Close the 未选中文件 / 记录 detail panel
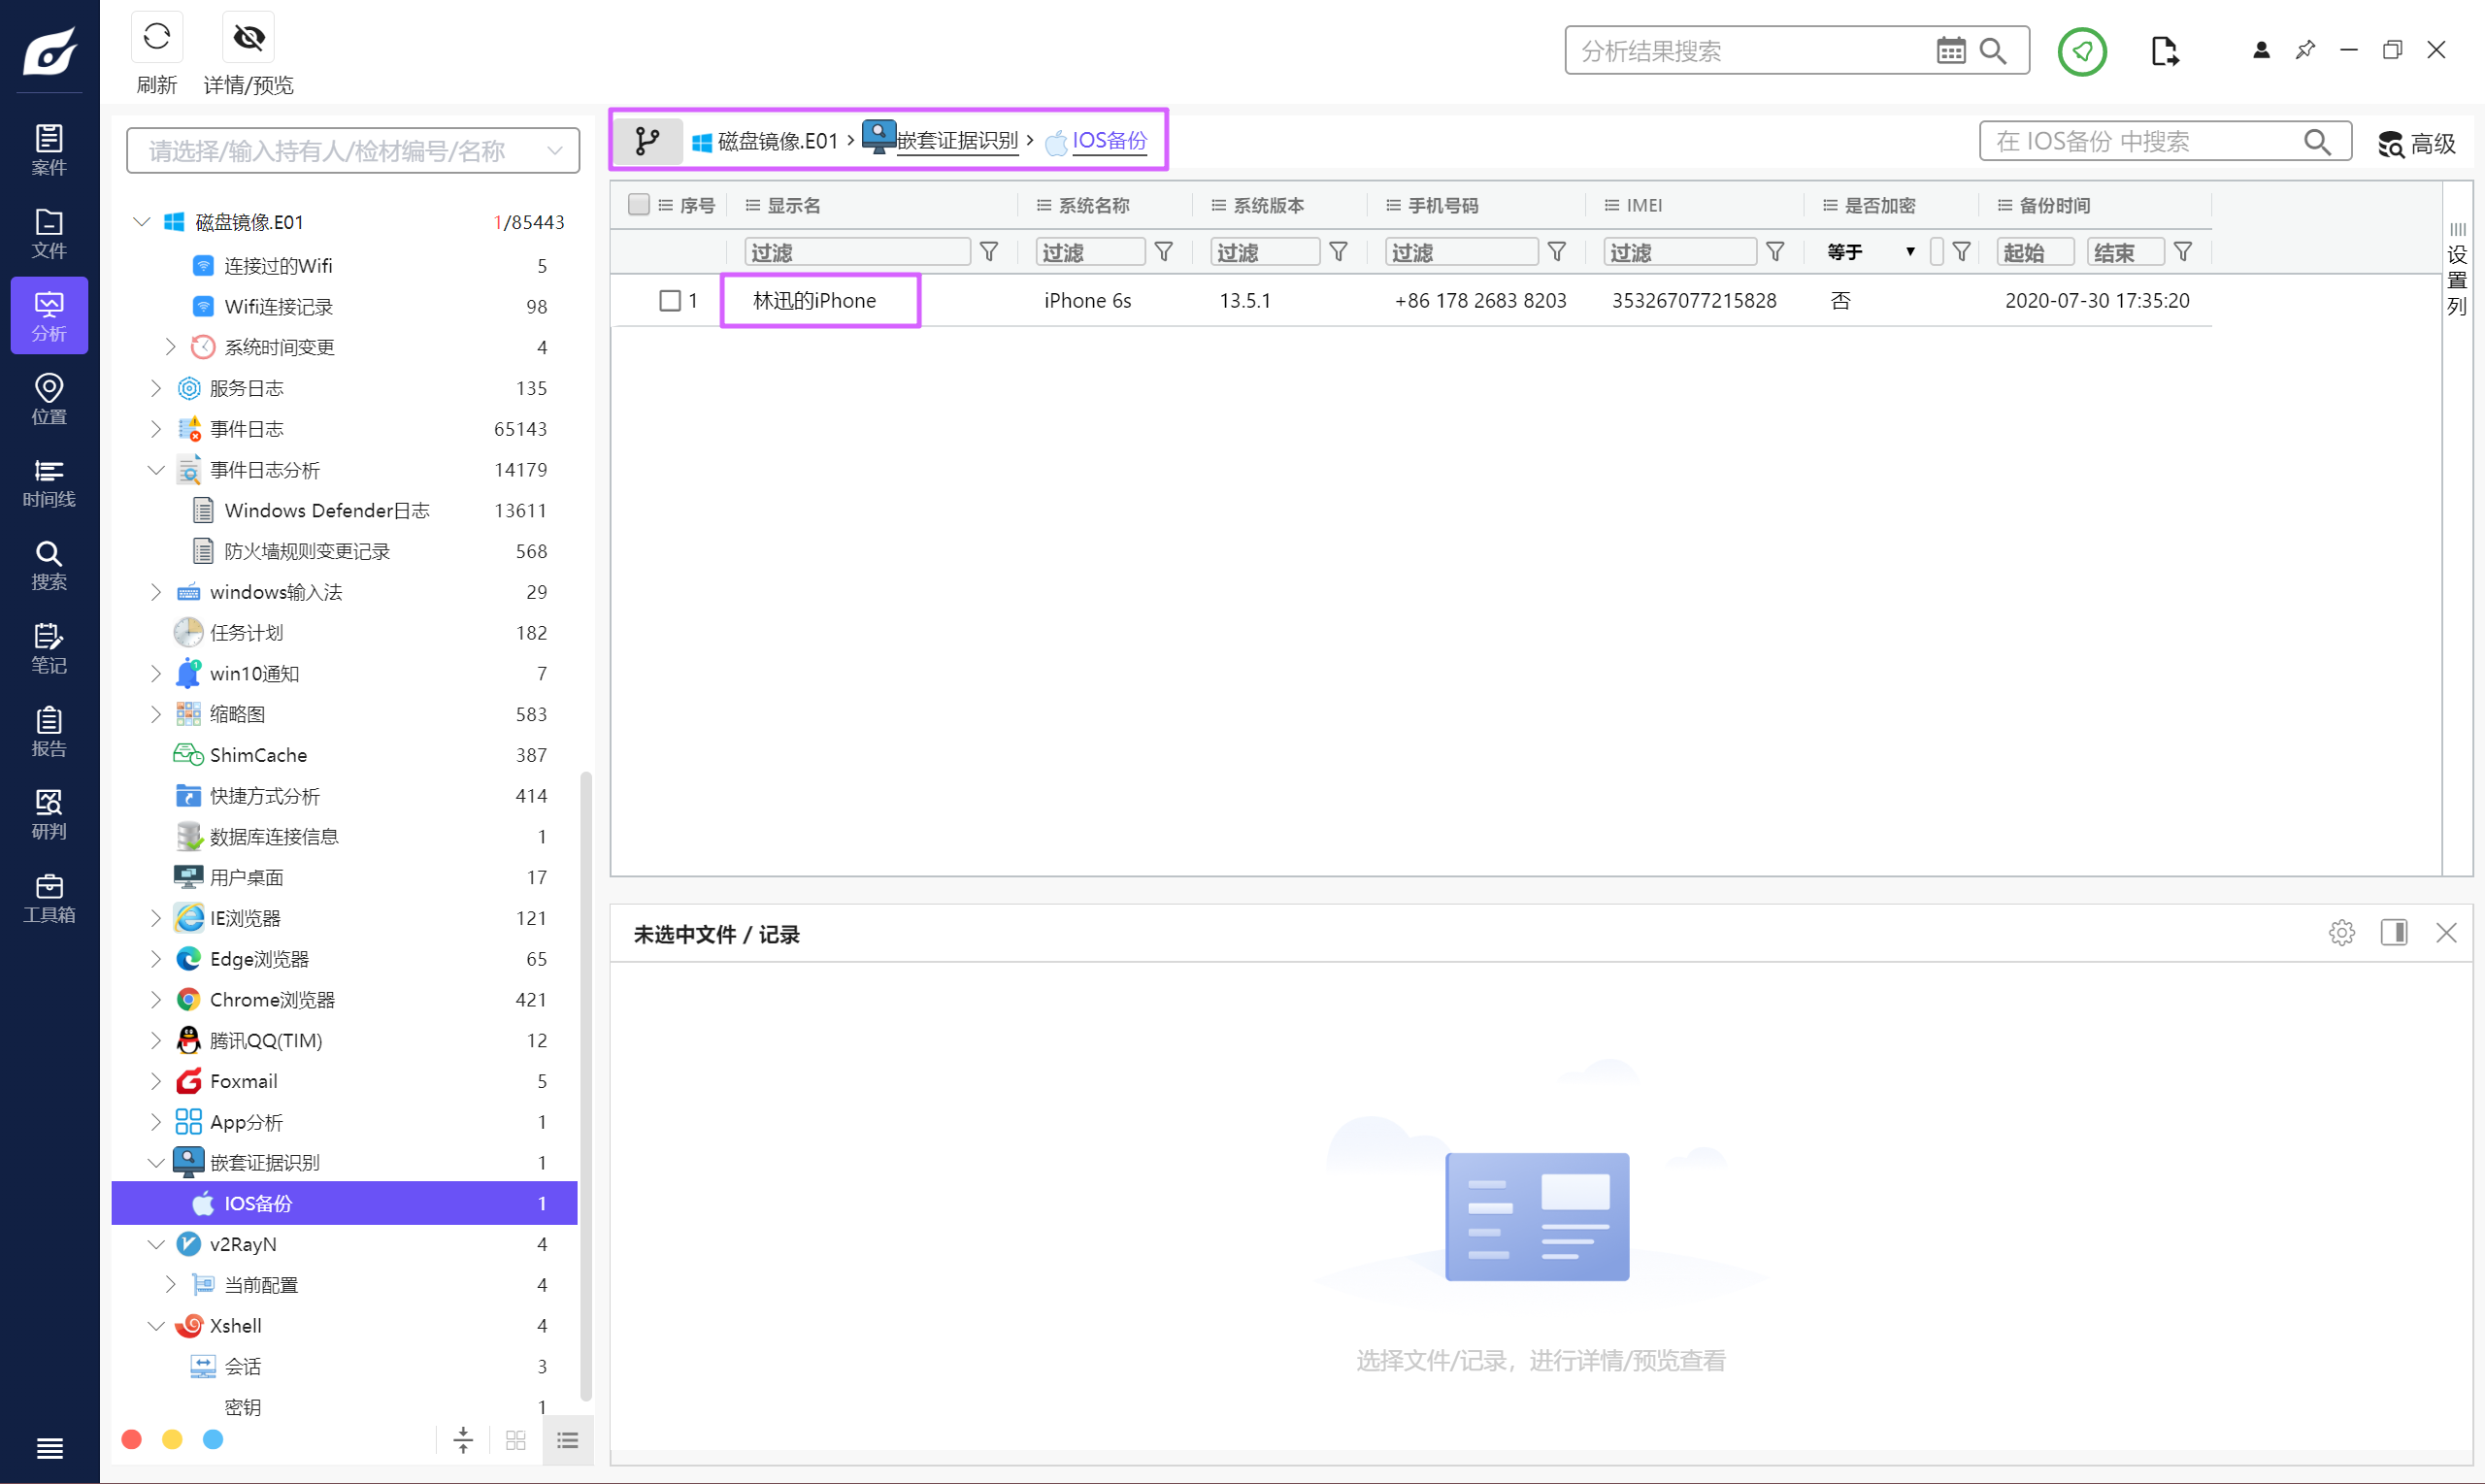This screenshot has width=2485, height=1484. 2446,933
